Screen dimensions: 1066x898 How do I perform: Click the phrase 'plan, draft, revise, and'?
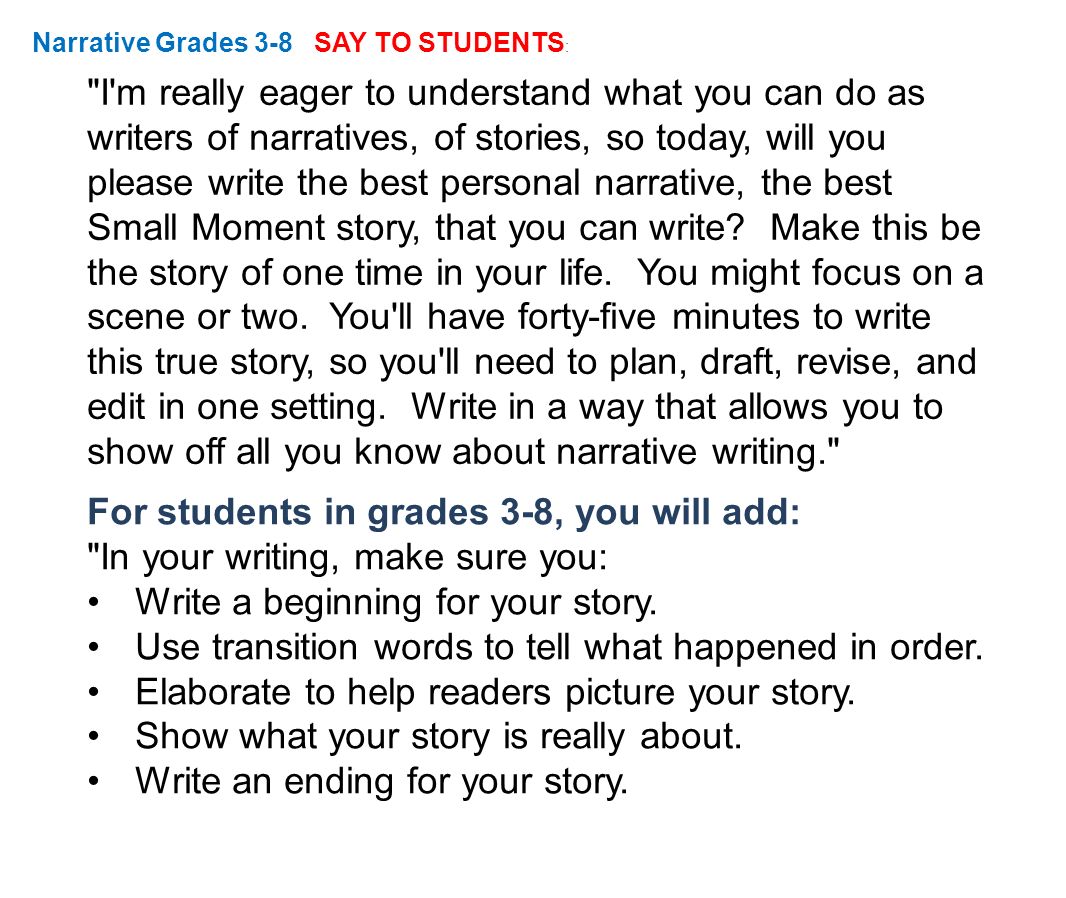(793, 362)
